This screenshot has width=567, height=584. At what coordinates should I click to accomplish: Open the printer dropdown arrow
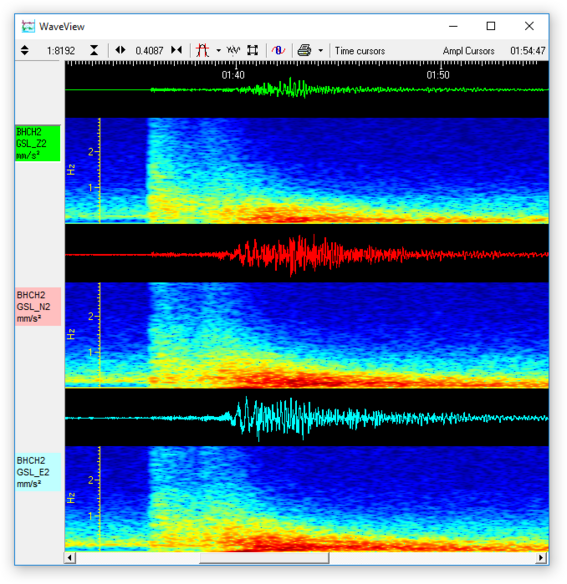tap(320, 50)
